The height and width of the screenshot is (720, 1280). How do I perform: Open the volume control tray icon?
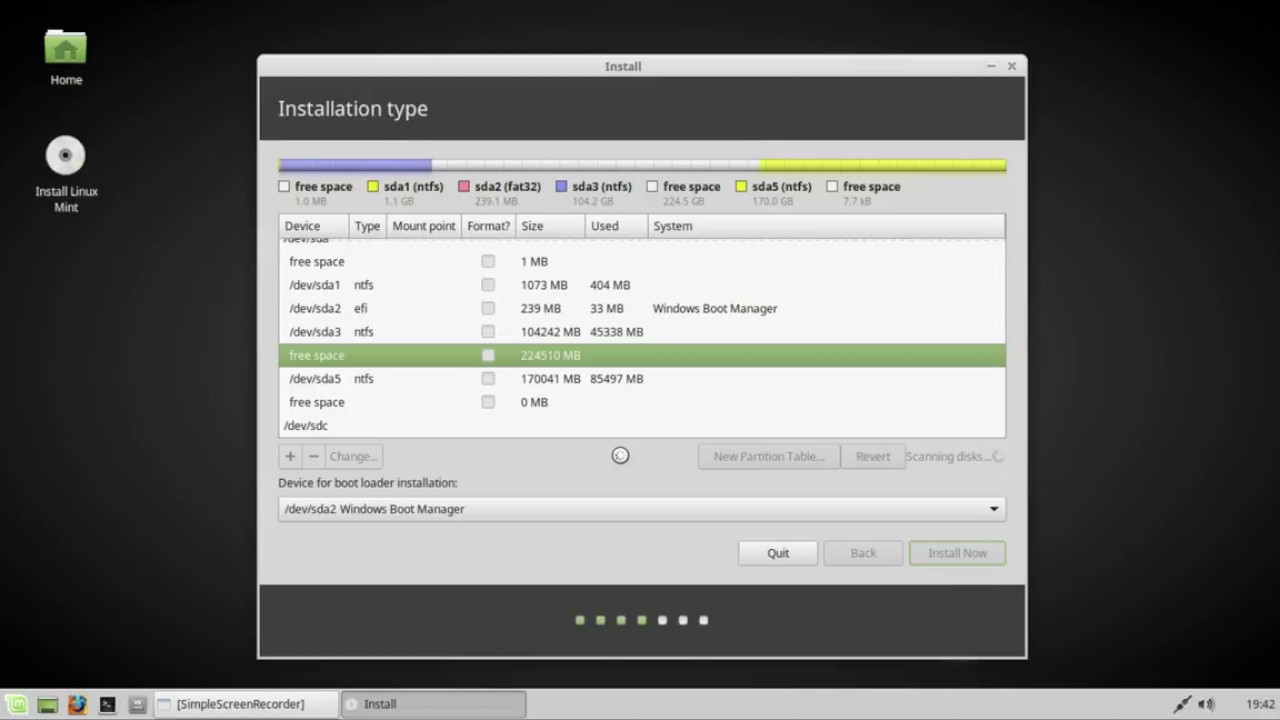[1206, 704]
